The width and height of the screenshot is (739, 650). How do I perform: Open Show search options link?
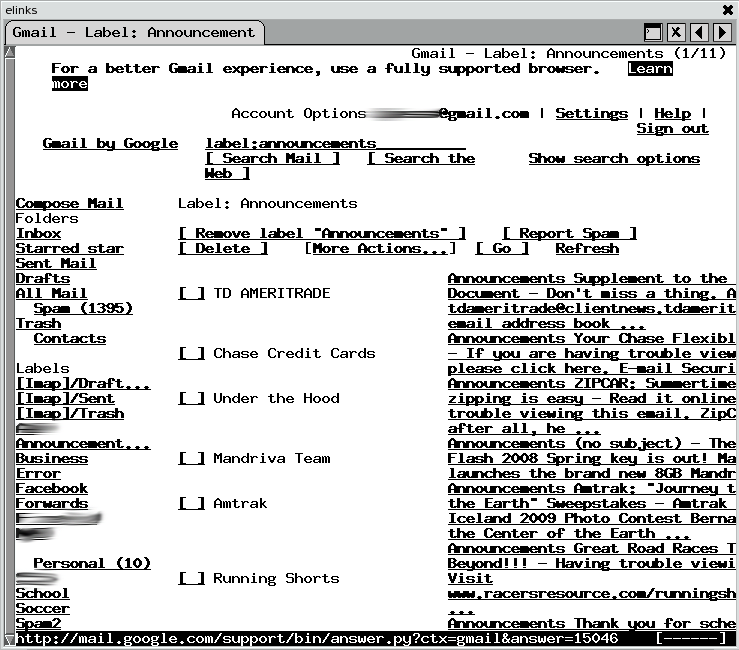pyautogui.click(x=614, y=158)
